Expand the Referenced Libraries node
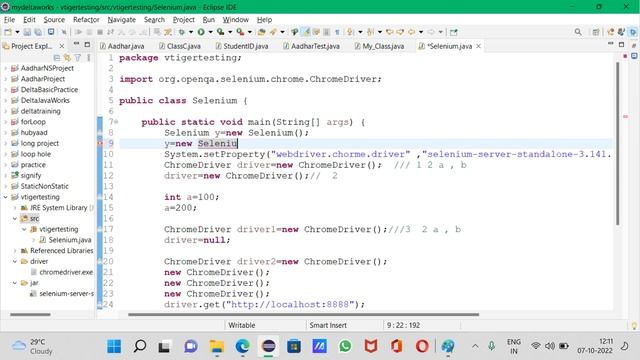Screen dimensions: 640x360 tap(15, 251)
